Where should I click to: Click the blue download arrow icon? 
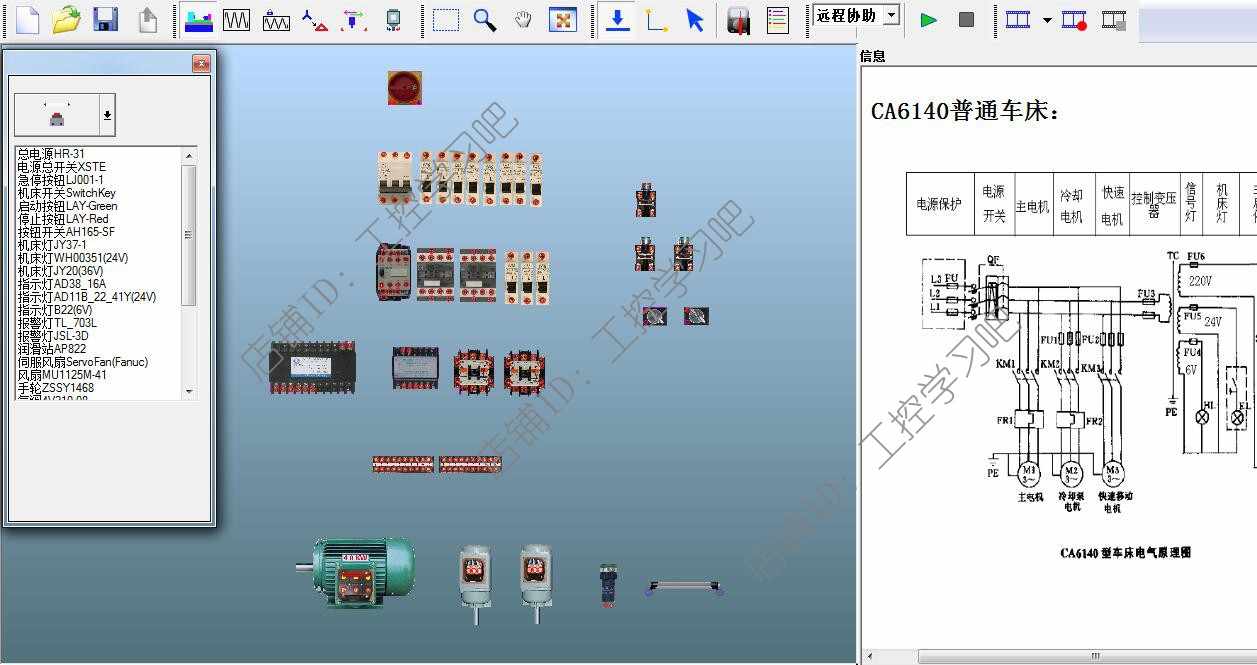(618, 19)
